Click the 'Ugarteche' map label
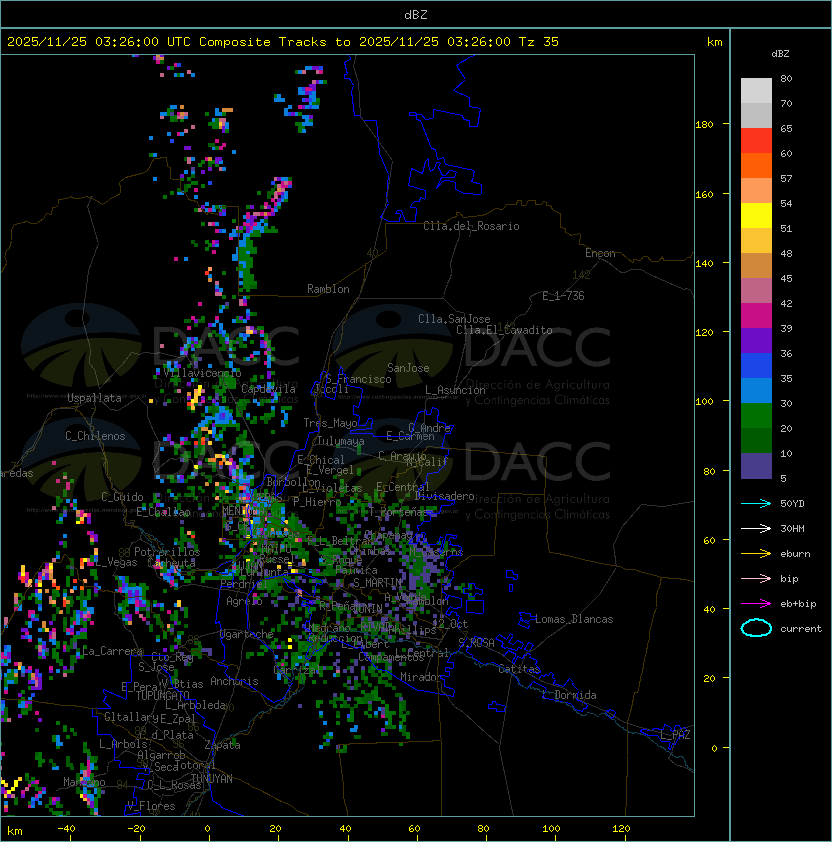Screen dimensions: 832x842 tap(247, 634)
